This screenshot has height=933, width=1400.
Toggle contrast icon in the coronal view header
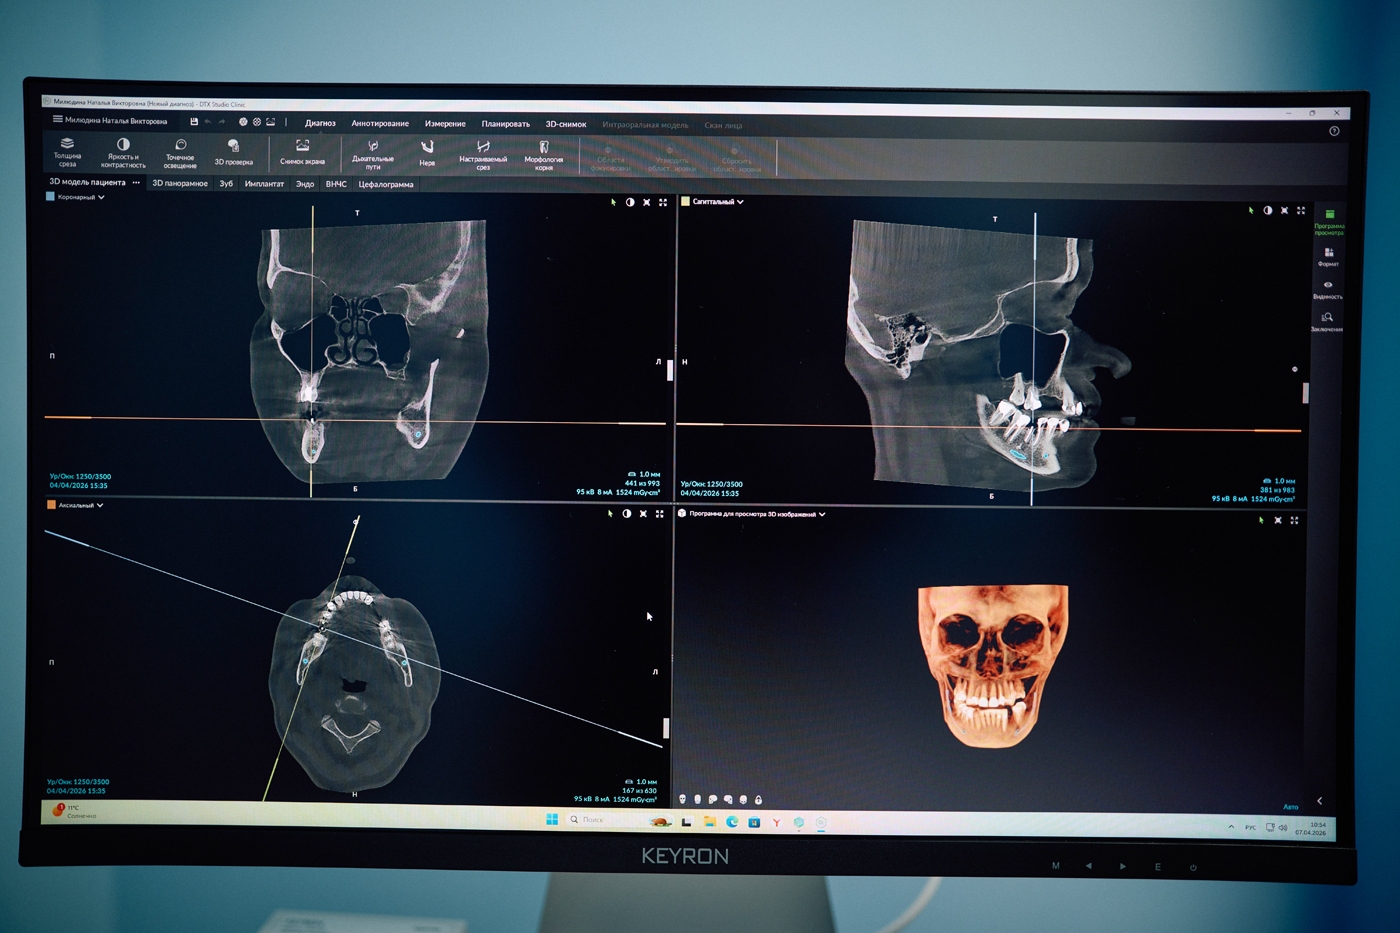630,202
